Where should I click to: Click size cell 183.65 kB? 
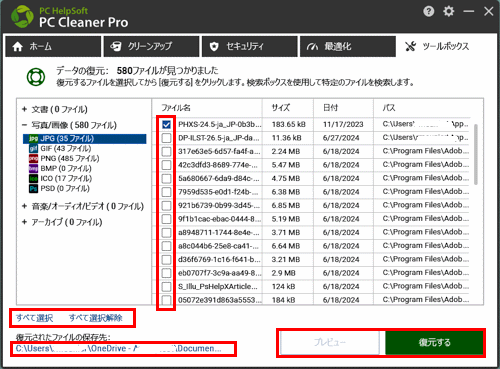coord(289,125)
